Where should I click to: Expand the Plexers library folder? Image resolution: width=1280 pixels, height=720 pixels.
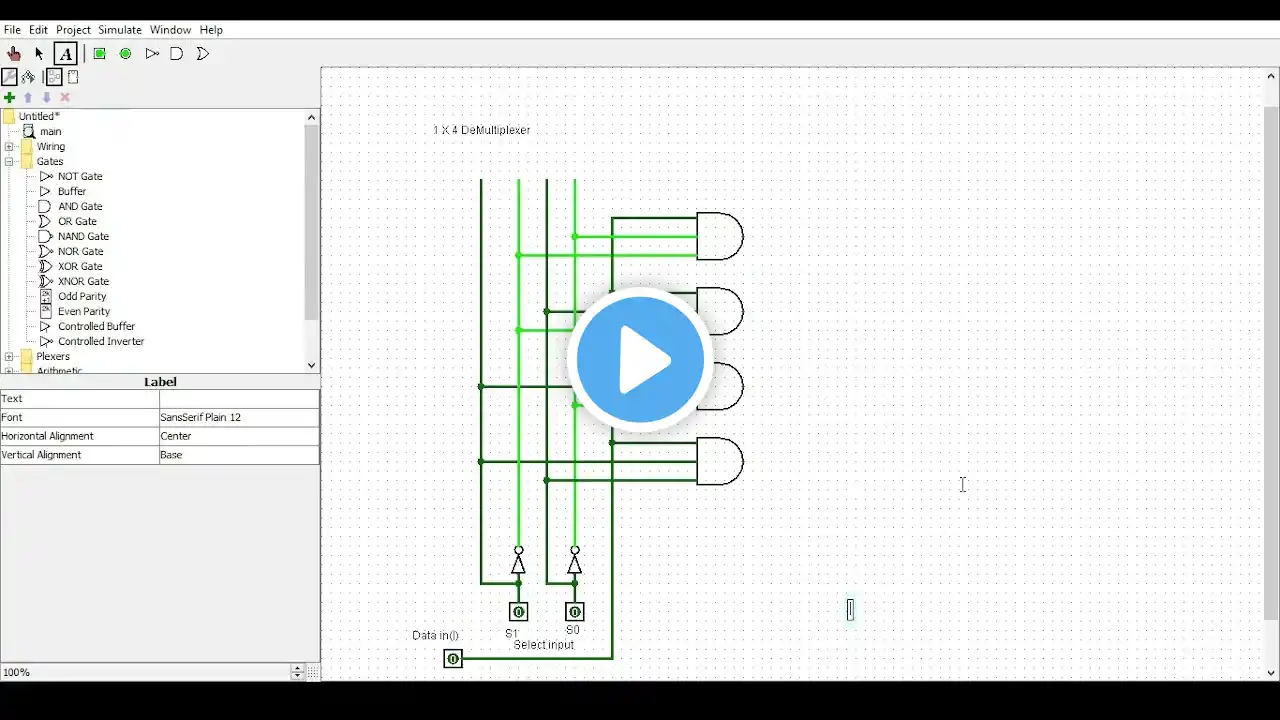[9, 356]
